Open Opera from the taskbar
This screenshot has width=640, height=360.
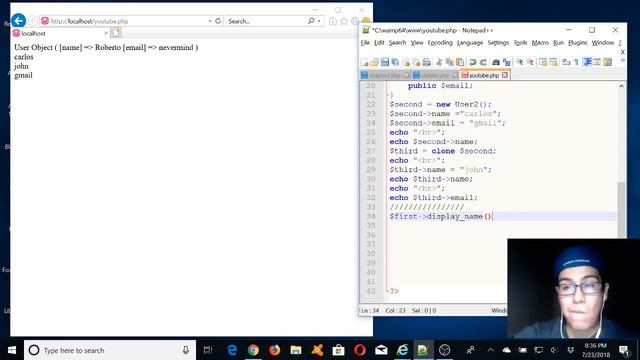[360, 350]
